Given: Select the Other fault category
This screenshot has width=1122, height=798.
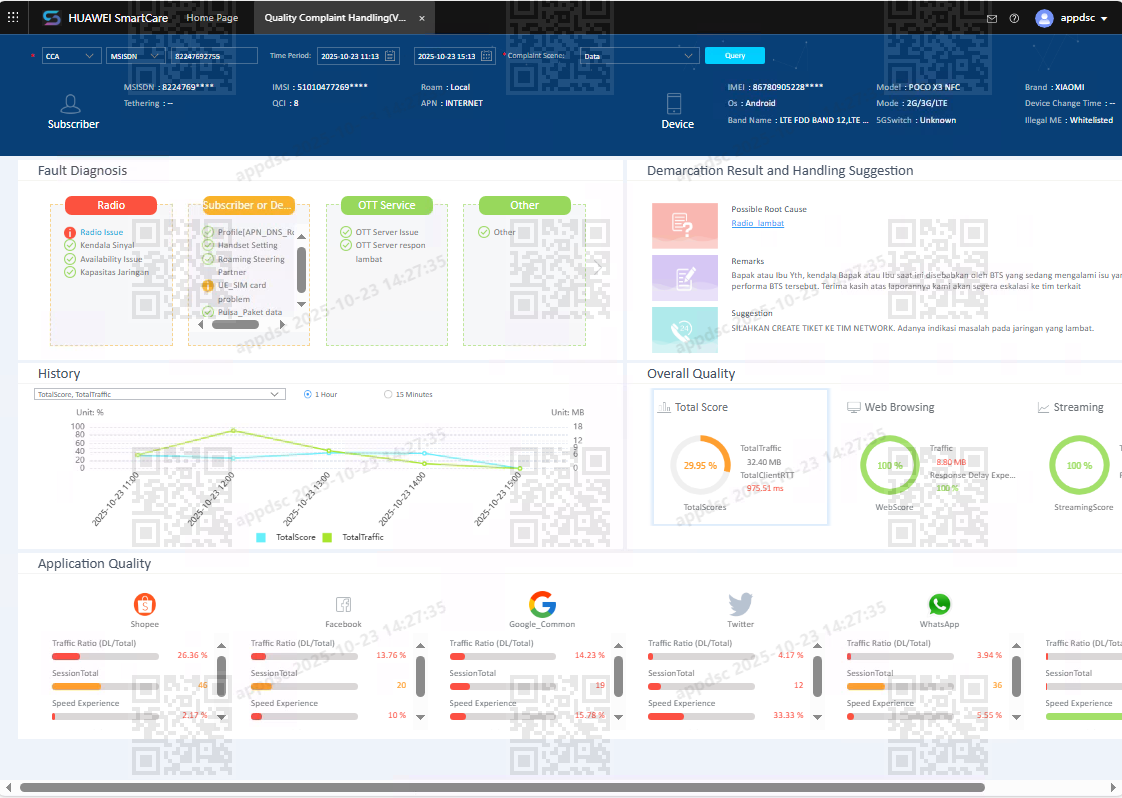Looking at the screenshot, I should click(525, 205).
